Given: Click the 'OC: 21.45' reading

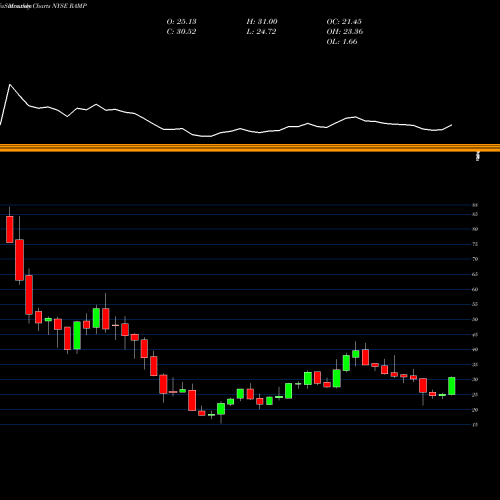Looking at the screenshot, I should 344,22.
